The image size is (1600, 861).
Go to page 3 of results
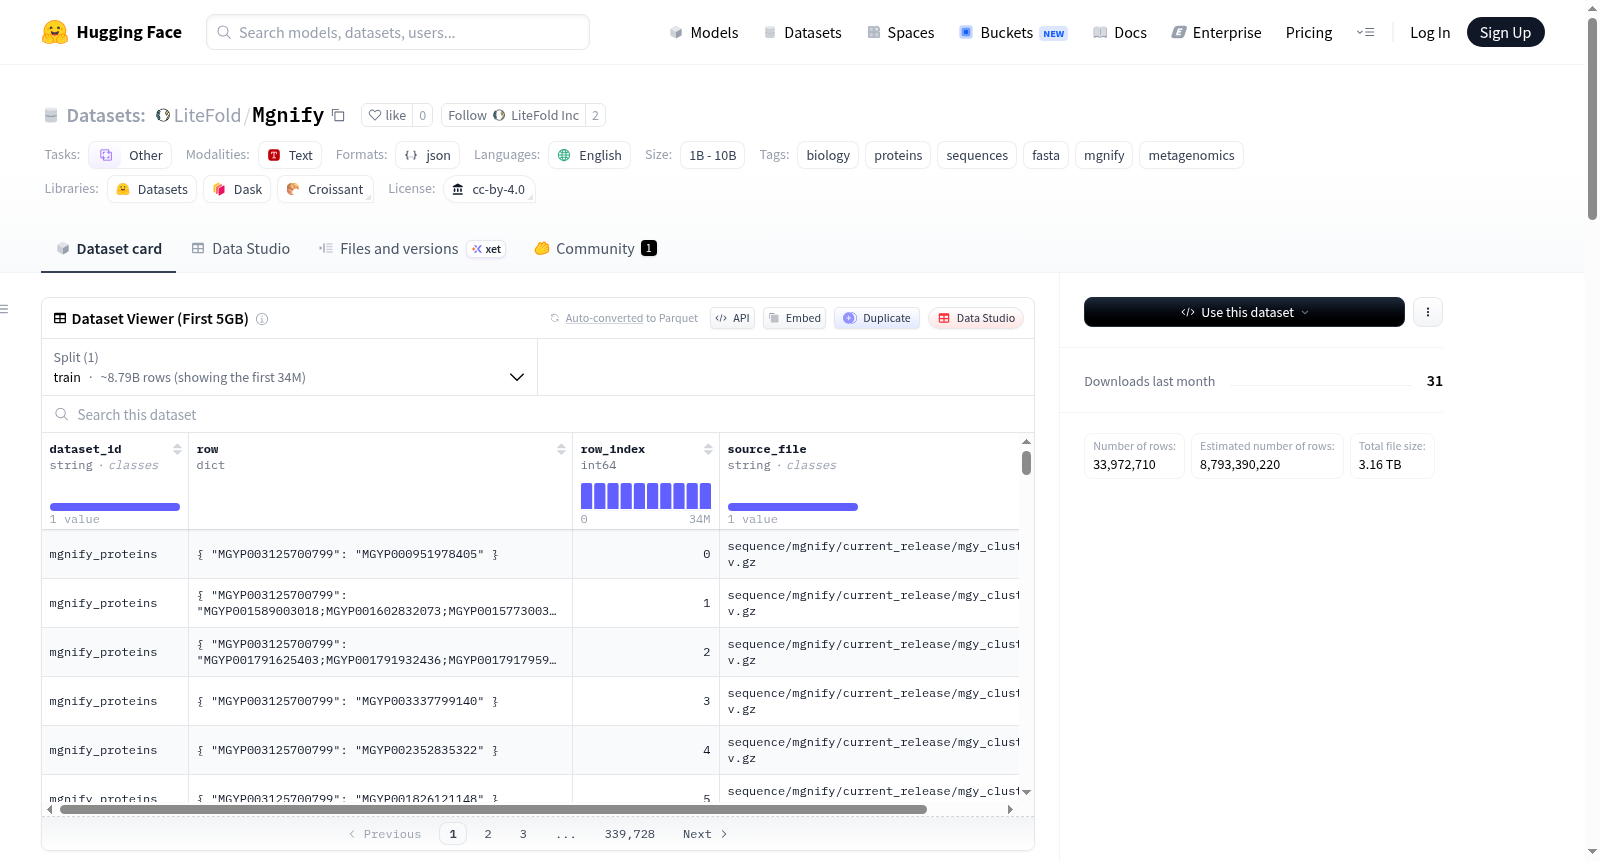[x=523, y=834]
